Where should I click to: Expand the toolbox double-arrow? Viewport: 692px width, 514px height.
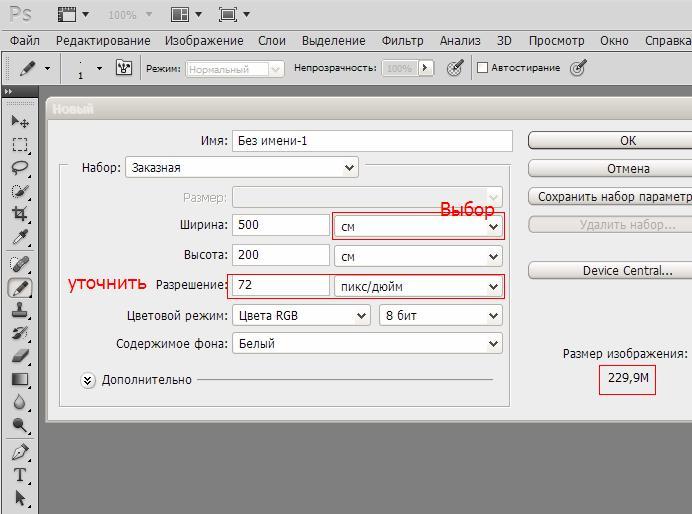pos(8,91)
